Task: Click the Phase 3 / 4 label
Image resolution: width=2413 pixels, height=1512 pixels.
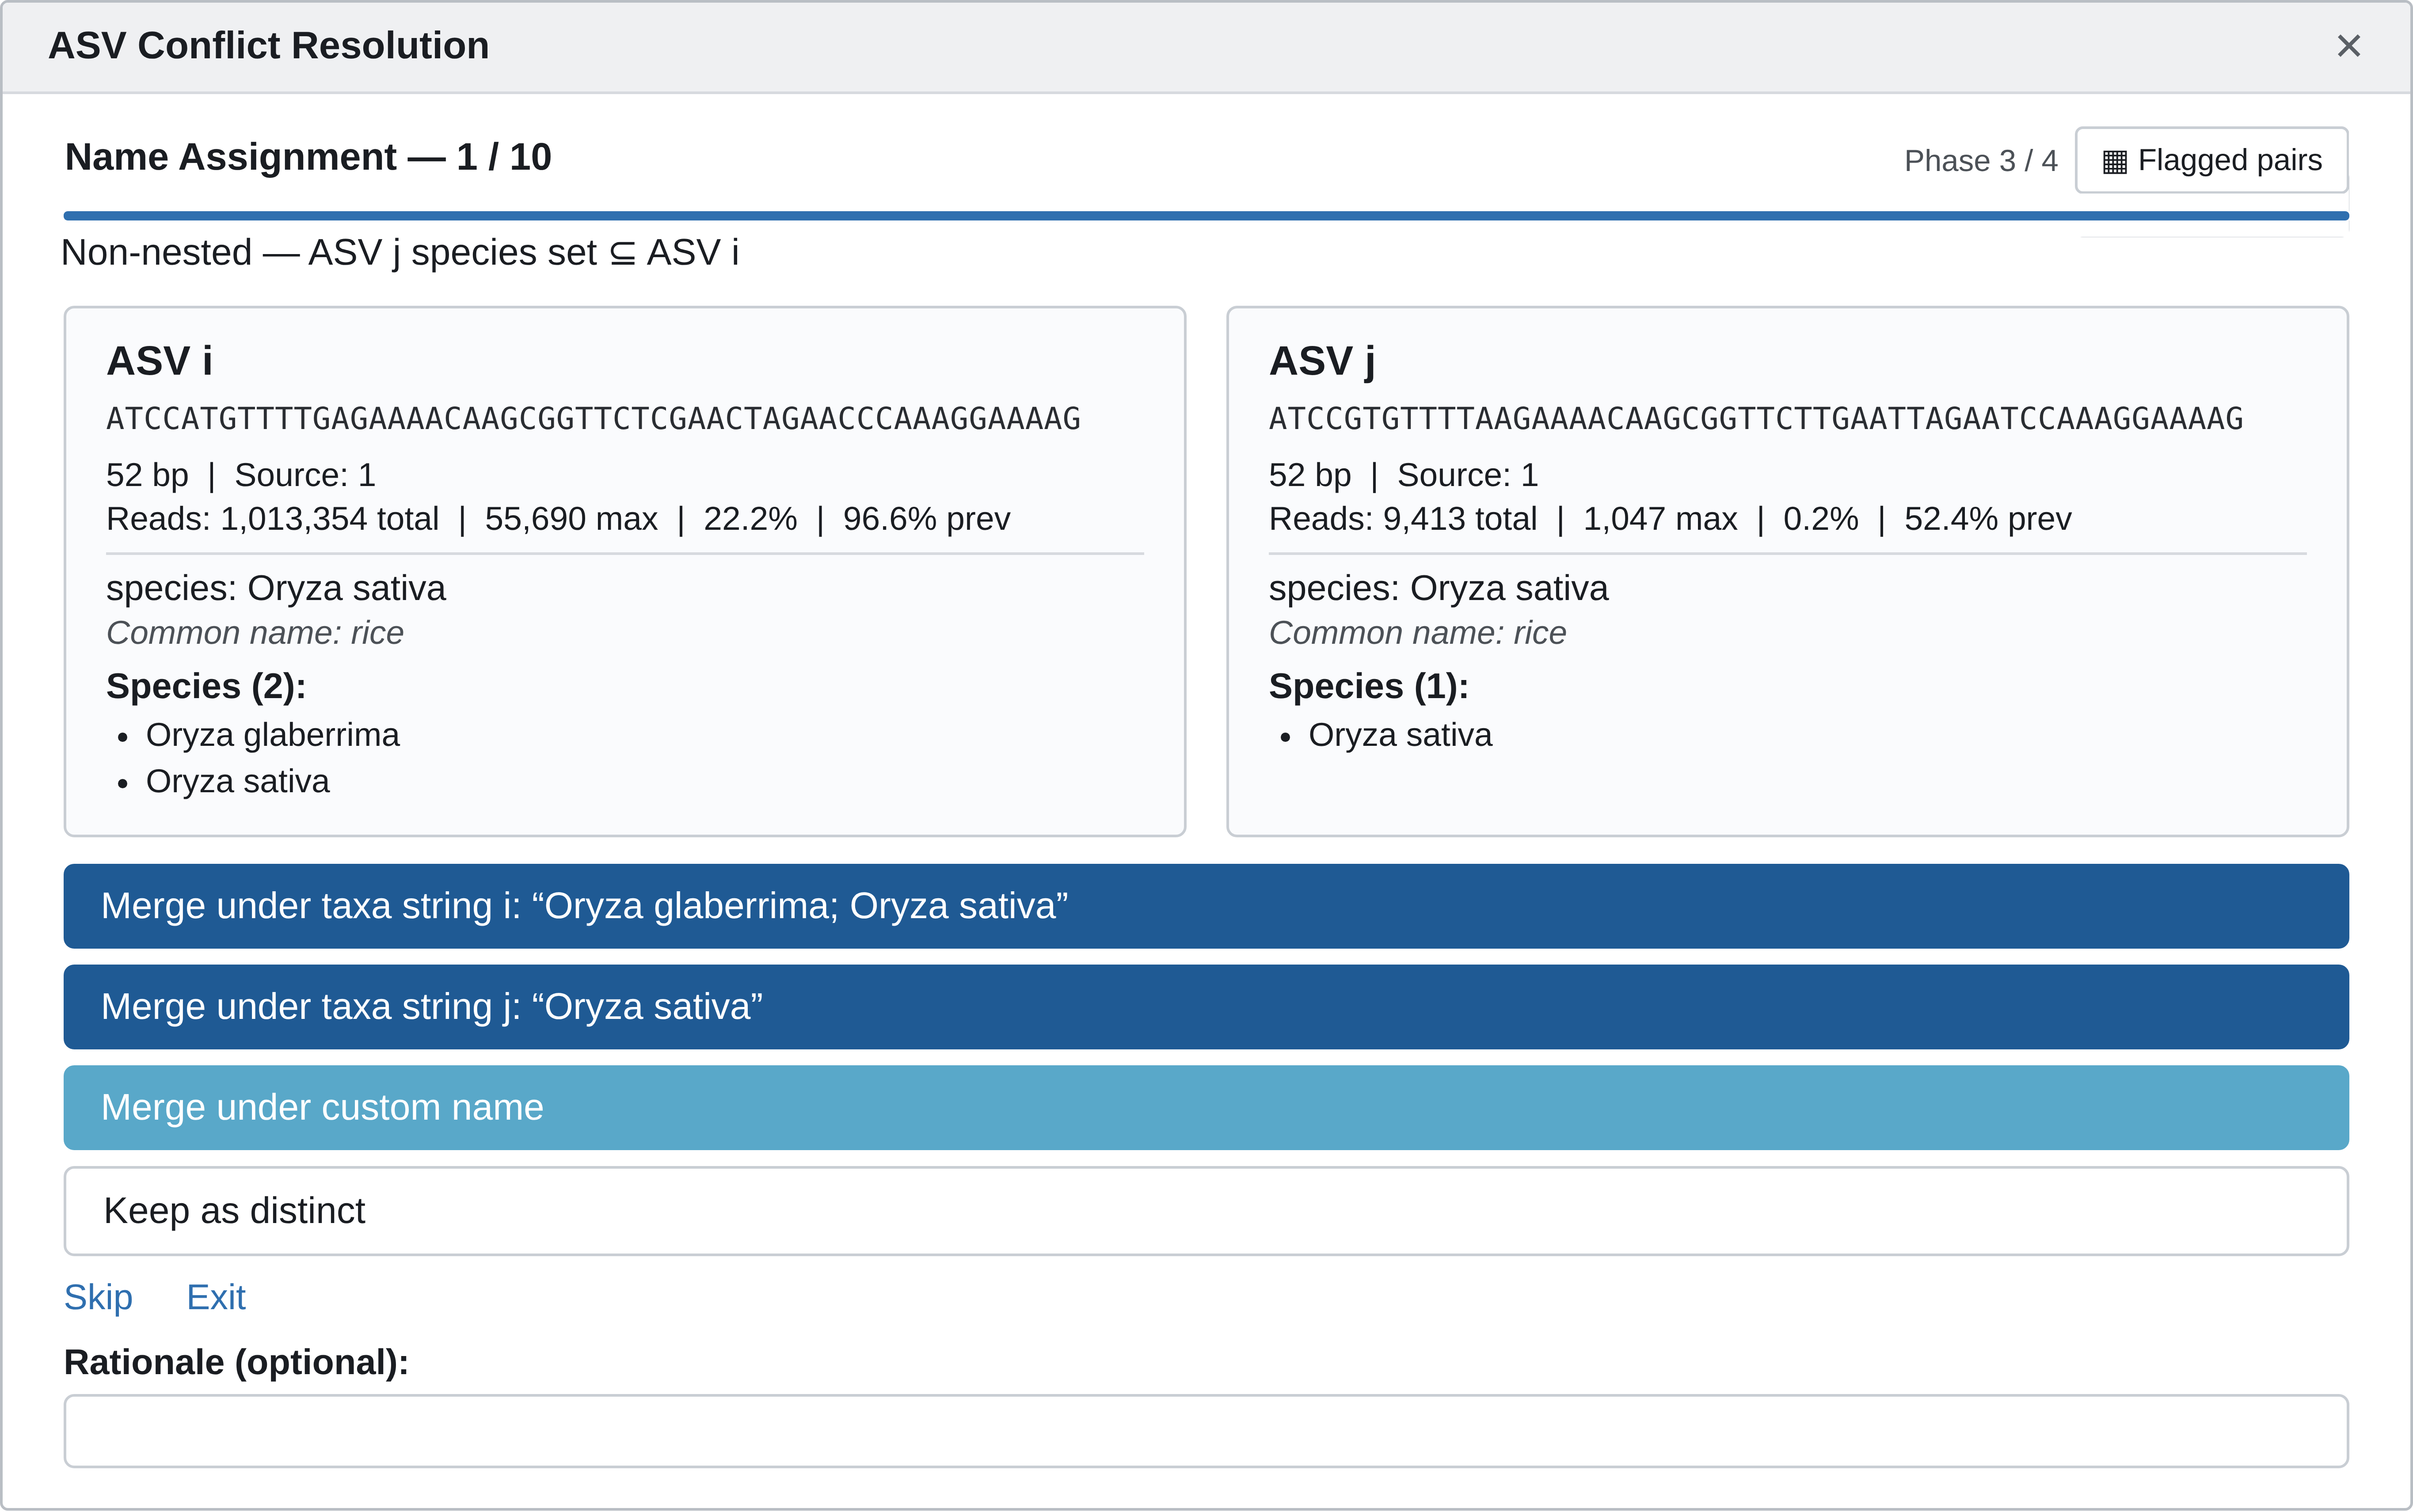Action: [1980, 161]
